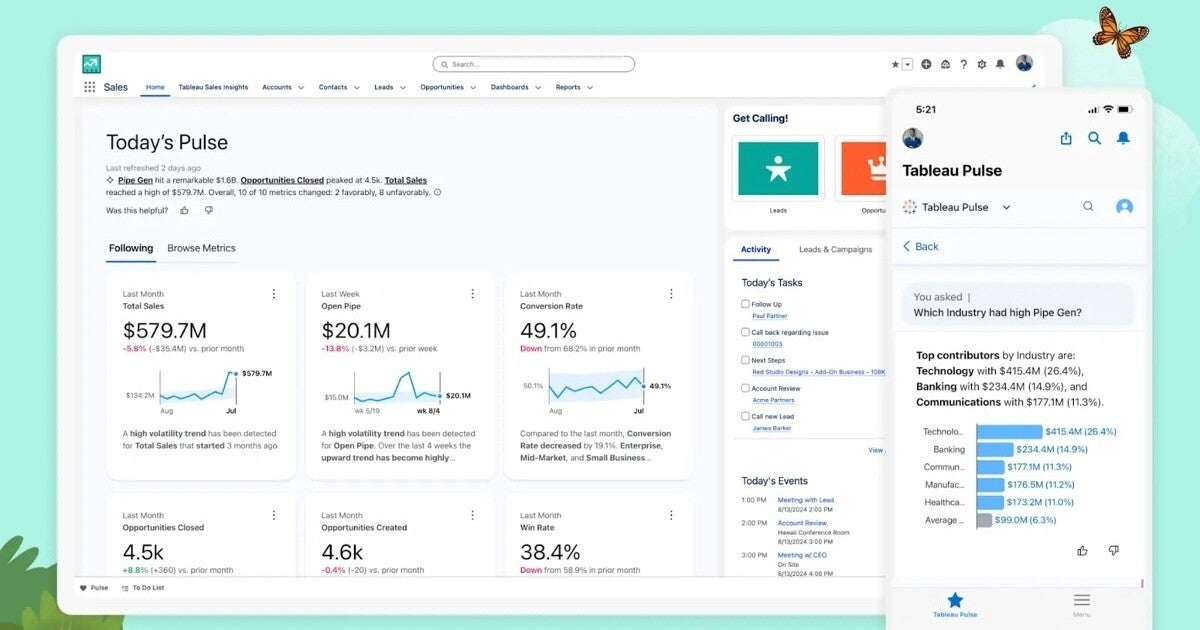Image resolution: width=1200 pixels, height=630 pixels.
Task: Select the Browse Metrics tab
Action: tap(201, 248)
